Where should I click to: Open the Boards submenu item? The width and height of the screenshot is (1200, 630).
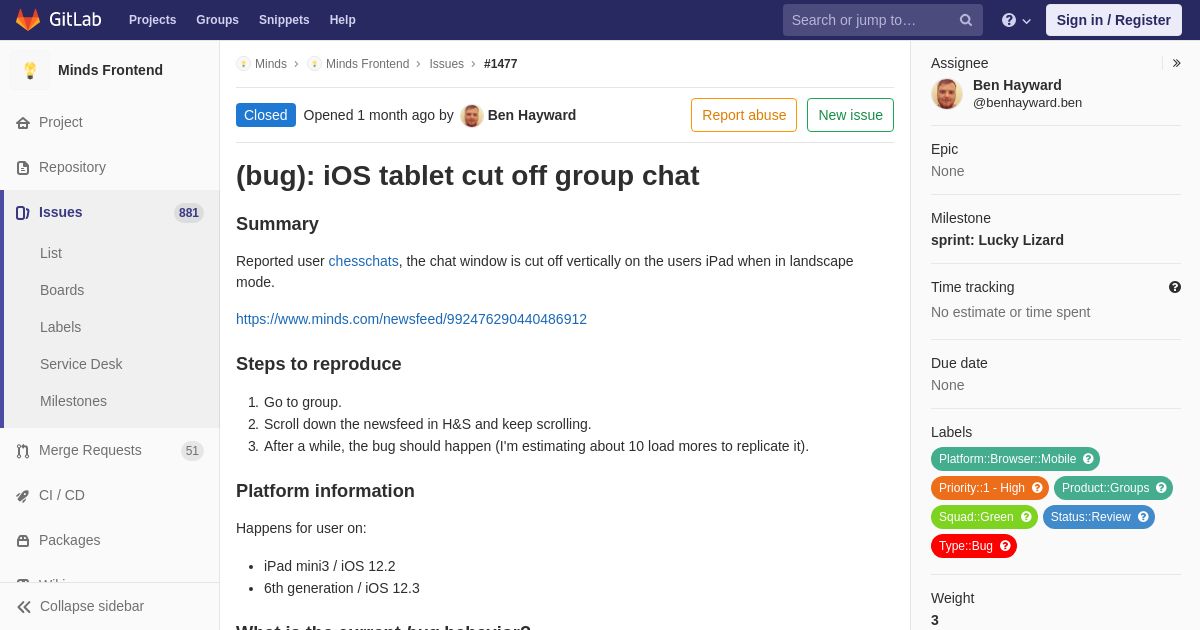pos(62,290)
